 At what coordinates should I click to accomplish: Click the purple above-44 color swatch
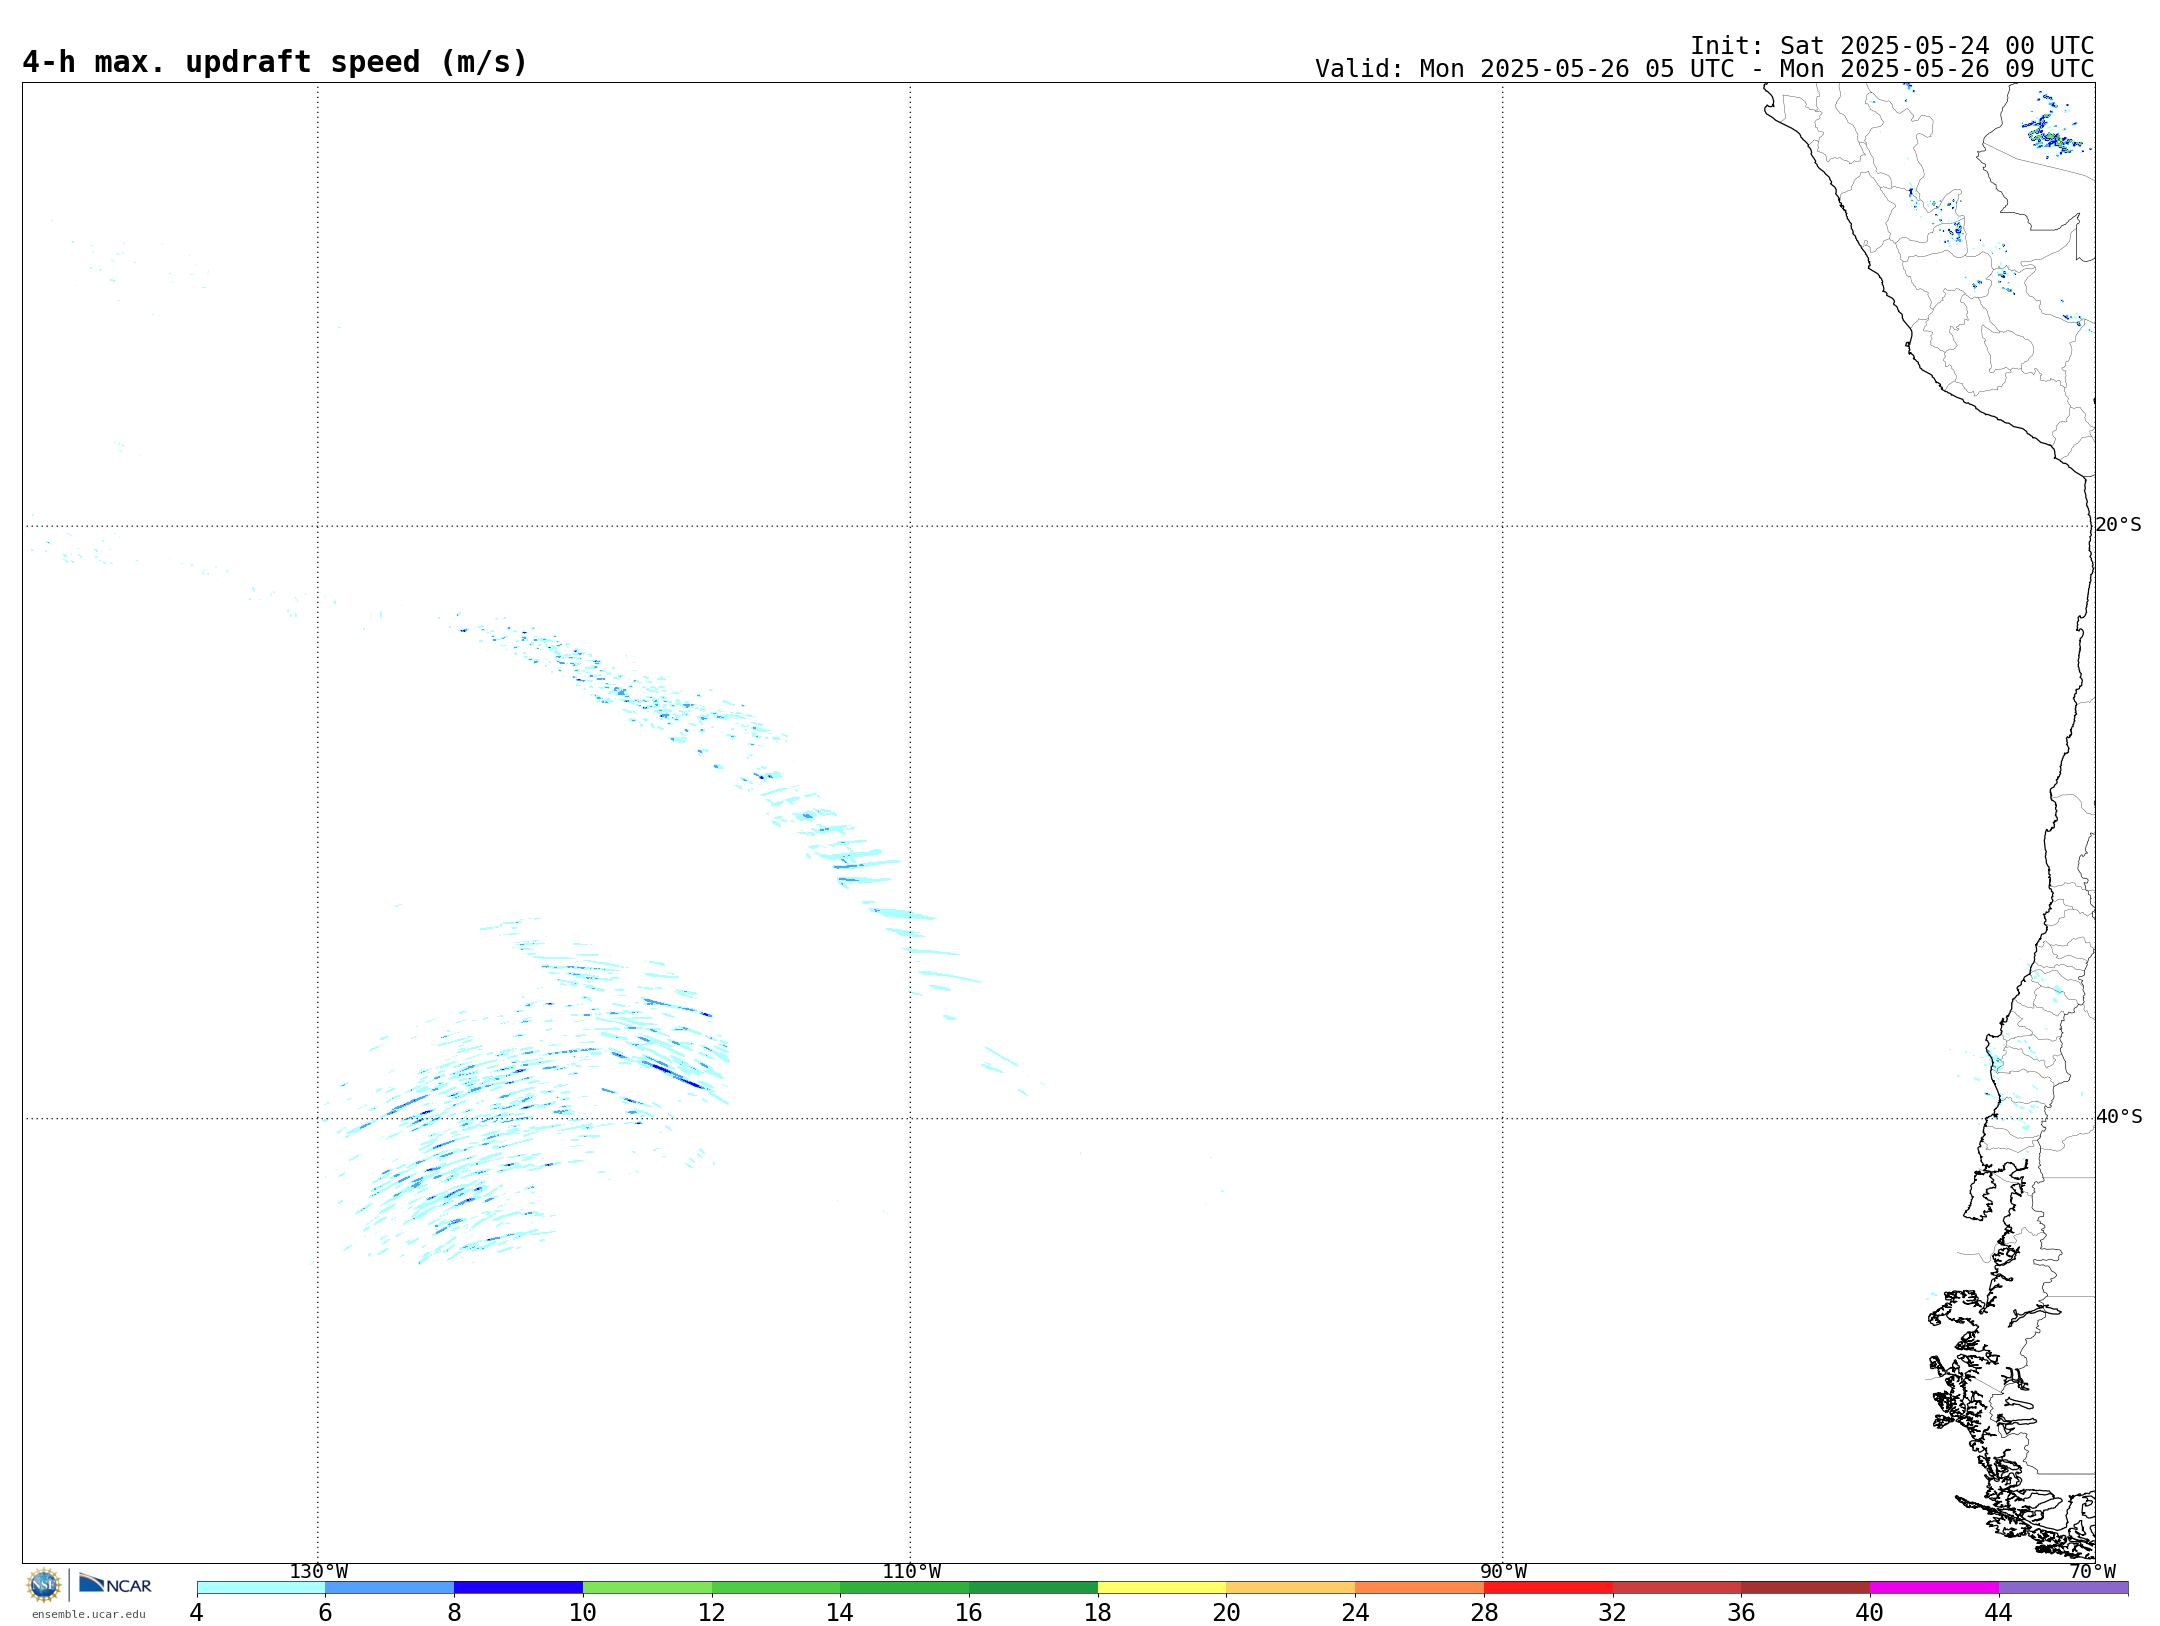(2063, 1588)
